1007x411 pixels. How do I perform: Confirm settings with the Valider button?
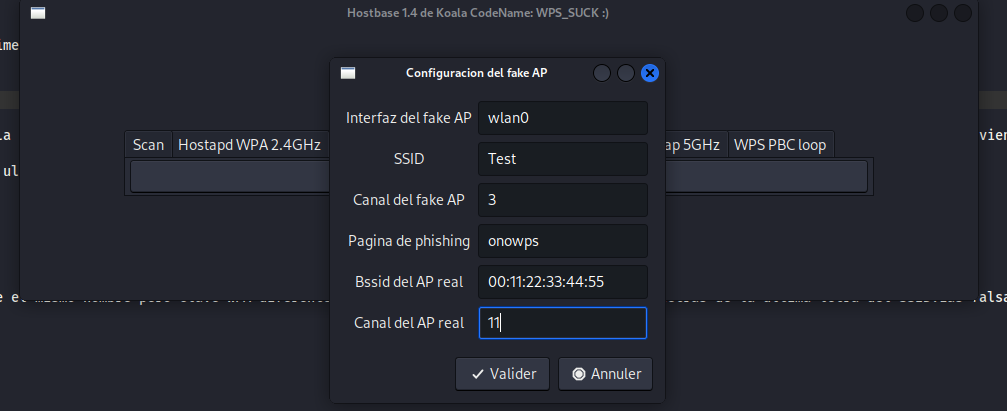tap(503, 374)
